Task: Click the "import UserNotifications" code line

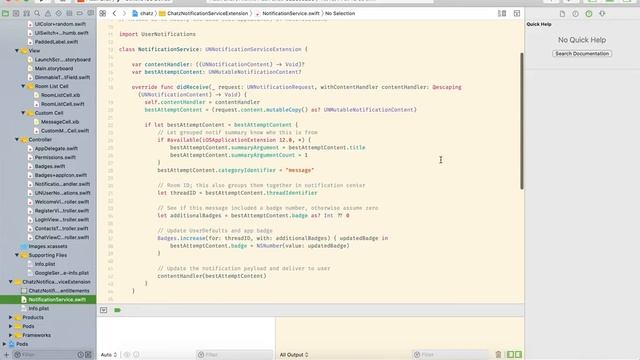Action: pos(157,34)
